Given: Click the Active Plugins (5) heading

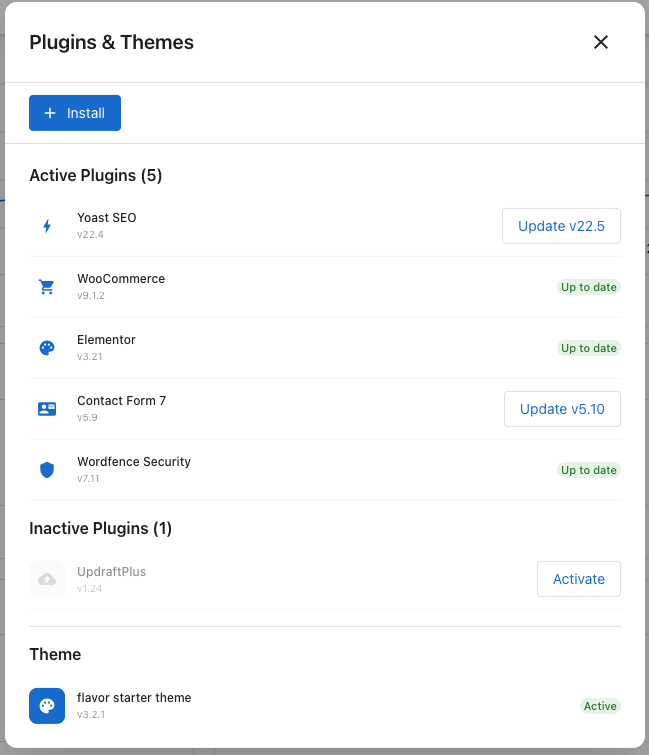Looking at the screenshot, I should coord(95,175).
